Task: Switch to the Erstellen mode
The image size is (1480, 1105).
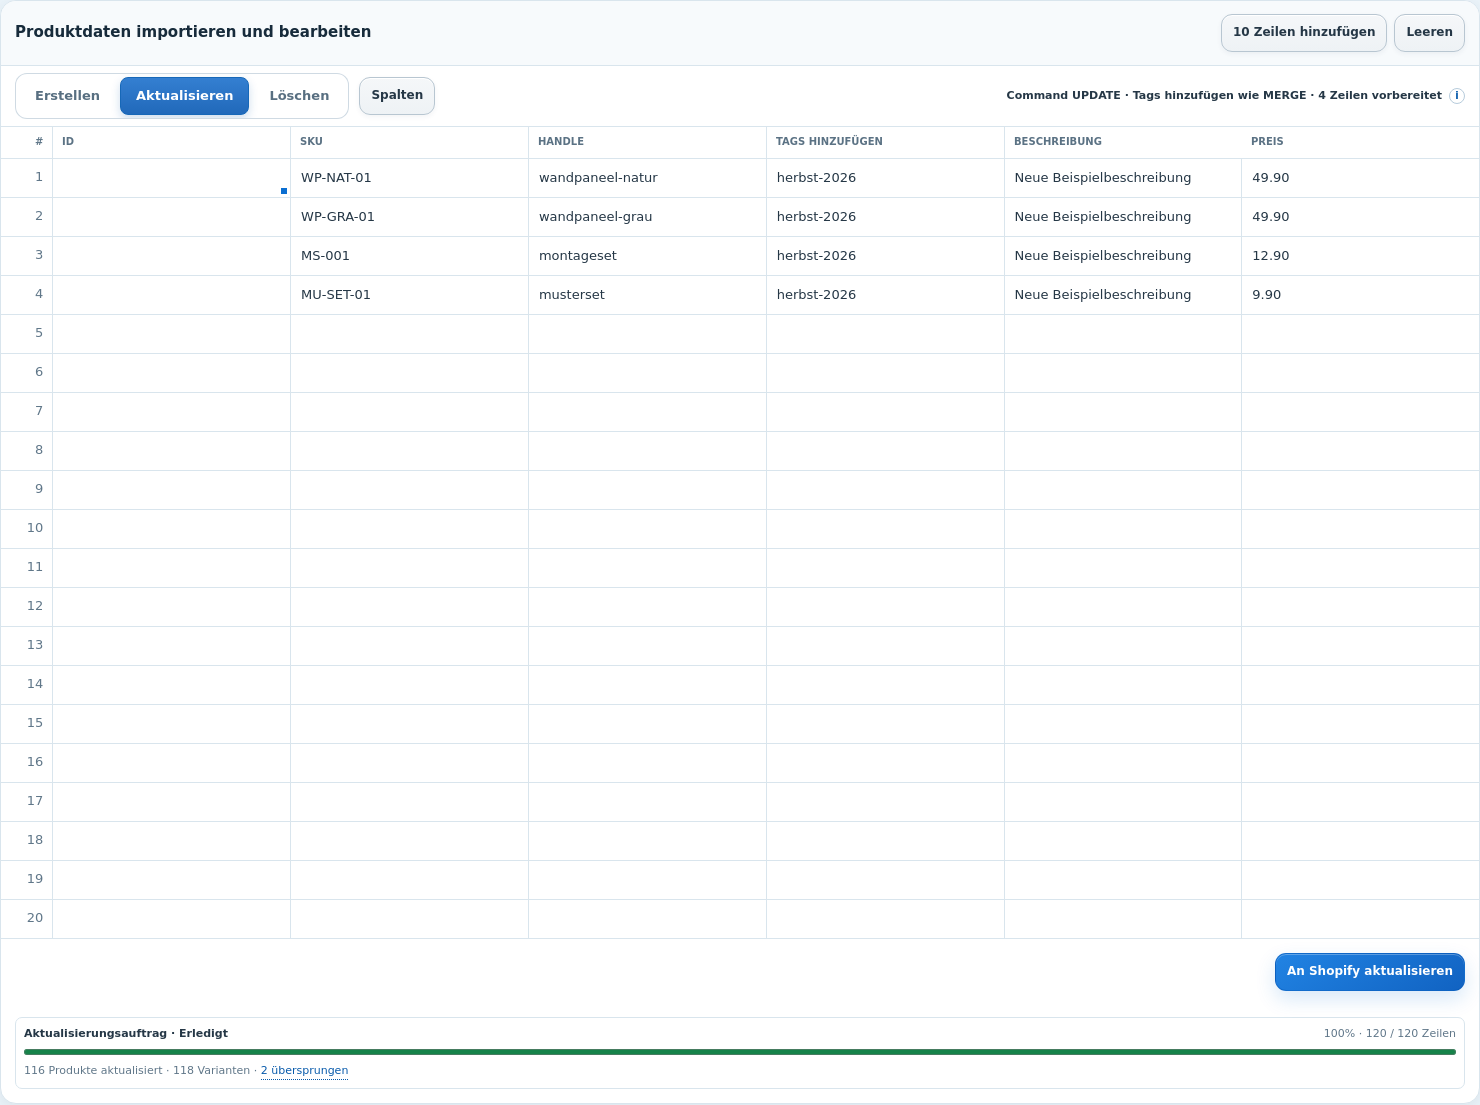Action: (x=67, y=96)
